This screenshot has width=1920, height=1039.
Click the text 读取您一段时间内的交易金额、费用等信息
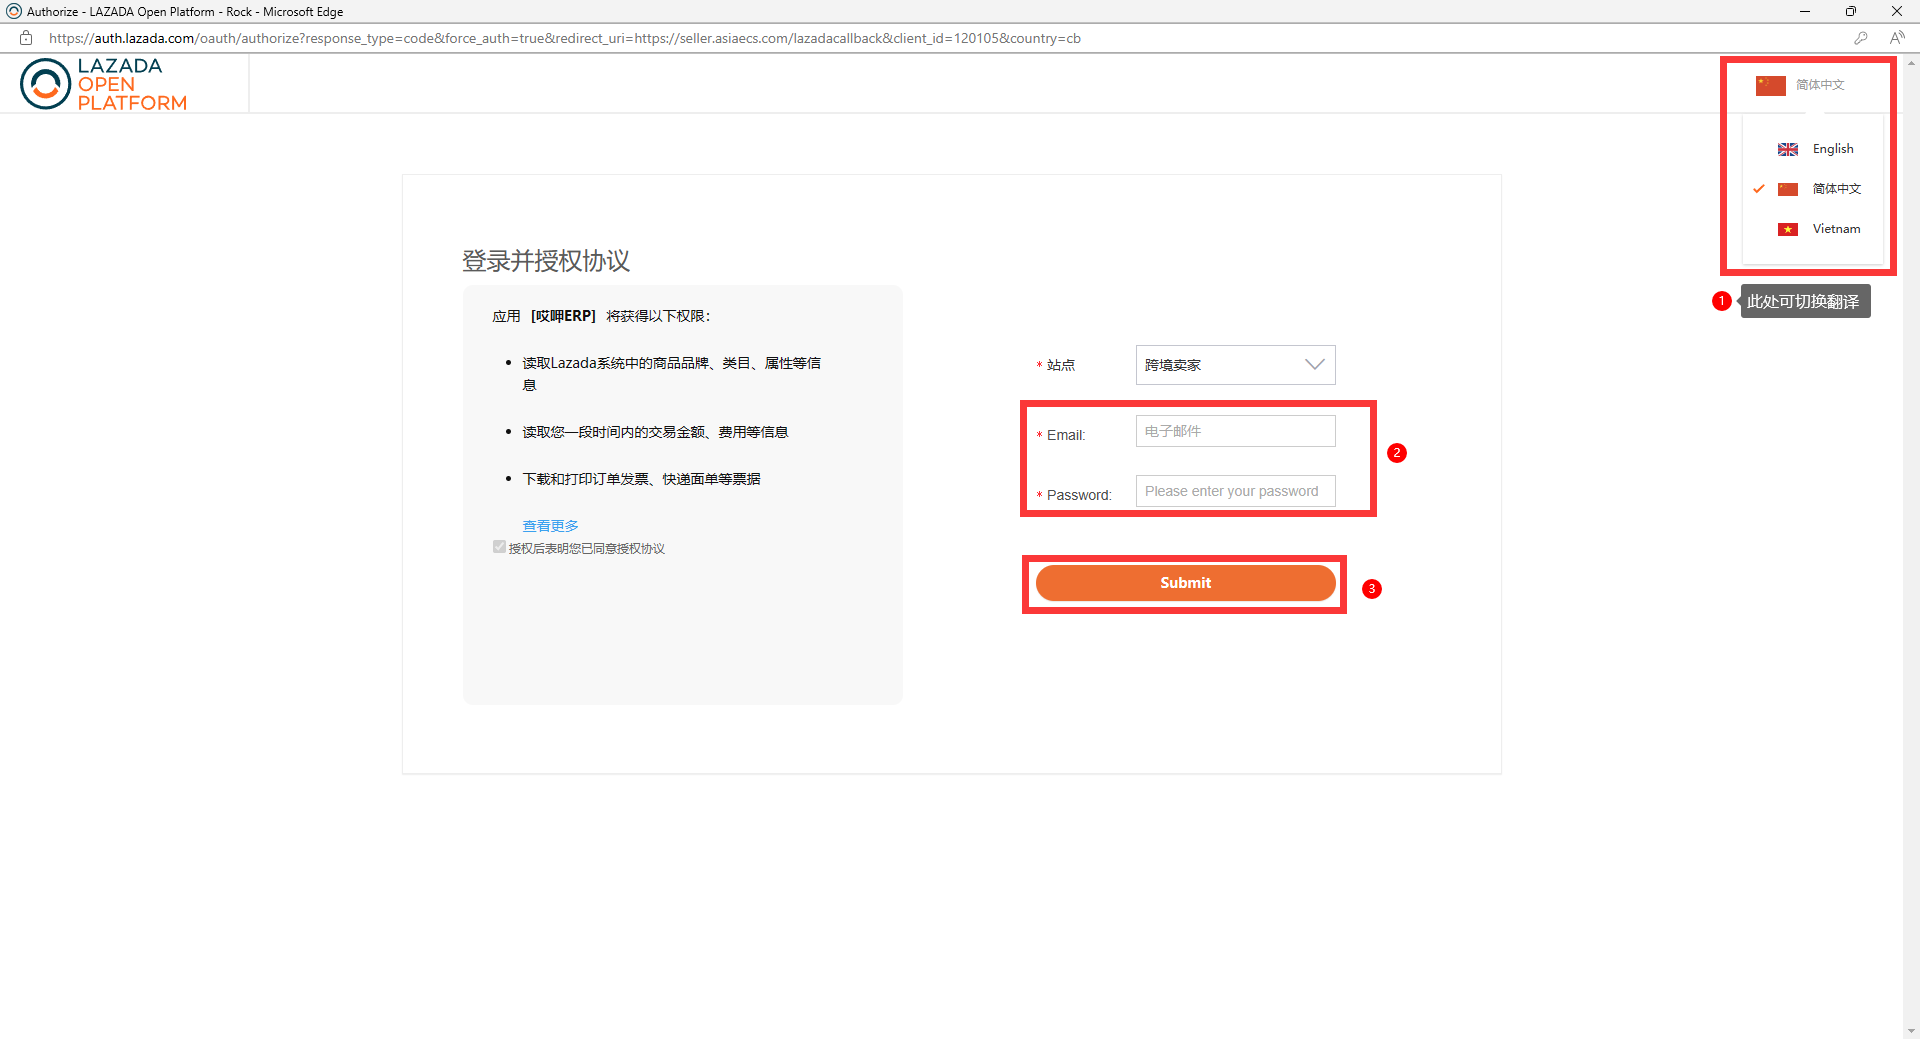(x=655, y=432)
